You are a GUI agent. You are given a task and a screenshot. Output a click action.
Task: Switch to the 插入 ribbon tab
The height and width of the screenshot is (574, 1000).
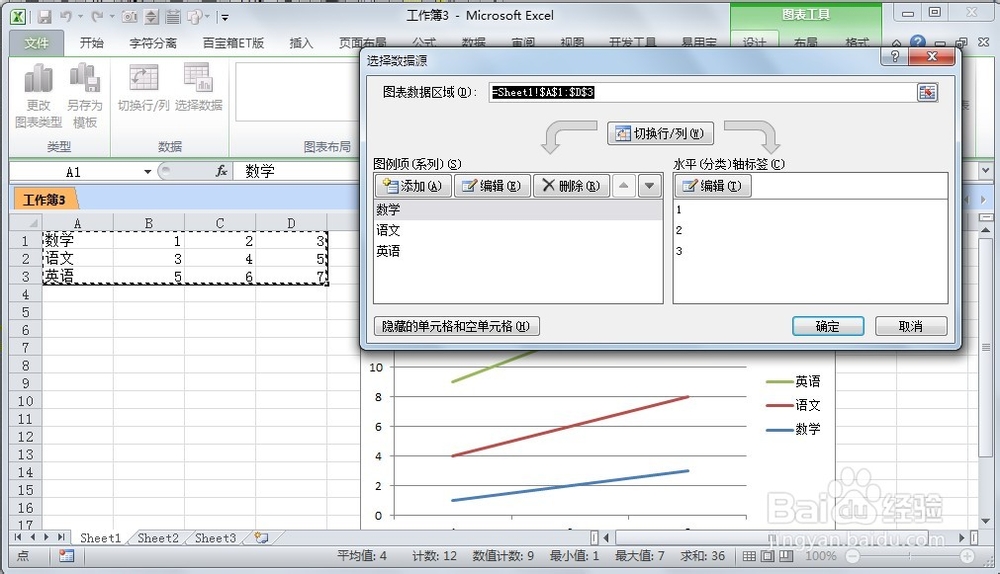pyautogui.click(x=301, y=43)
